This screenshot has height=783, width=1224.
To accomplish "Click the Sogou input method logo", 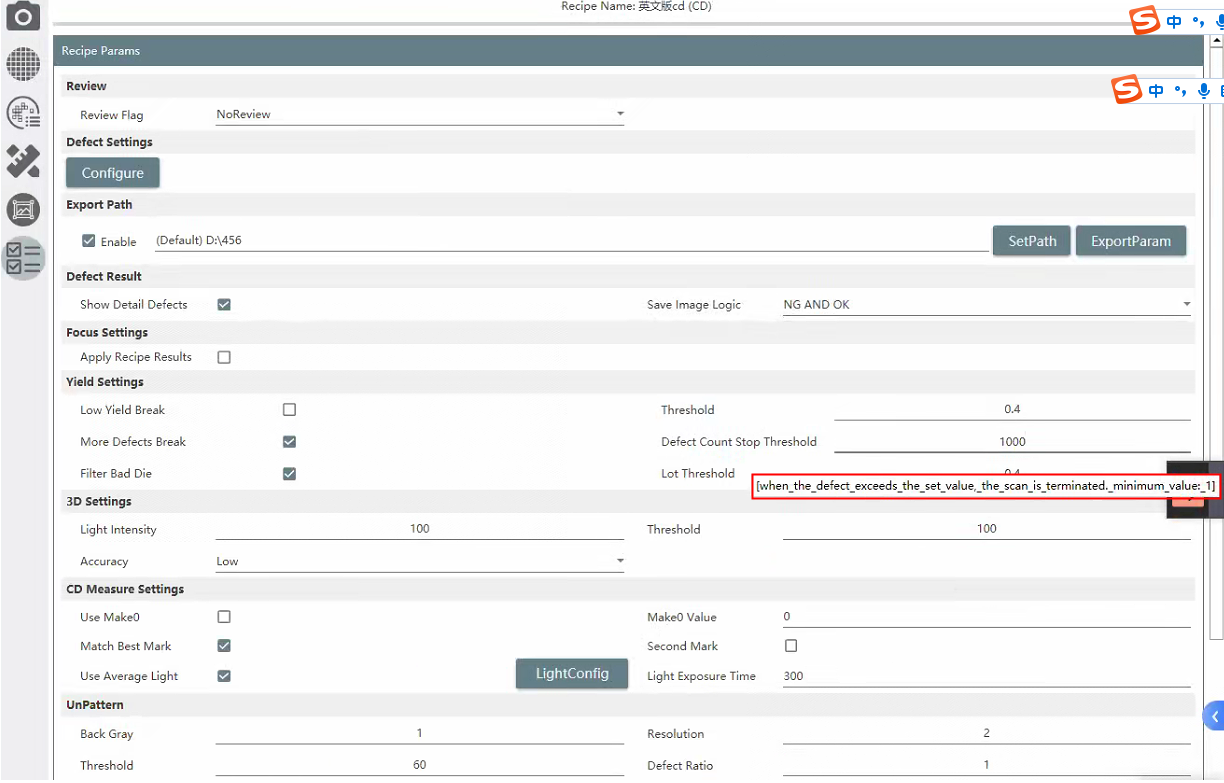I will pyautogui.click(x=1145, y=21).
